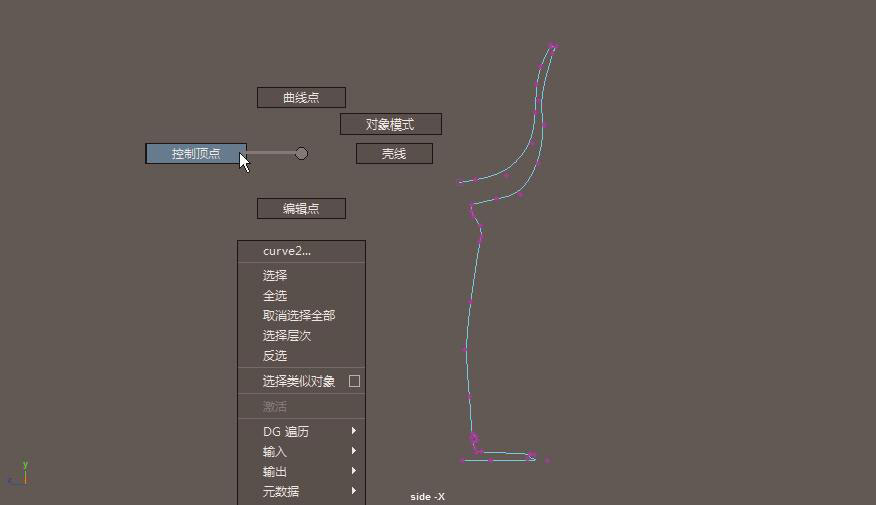Expand the DG 遍历 submenu
This screenshot has width=876, height=505.
pyautogui.click(x=302, y=432)
